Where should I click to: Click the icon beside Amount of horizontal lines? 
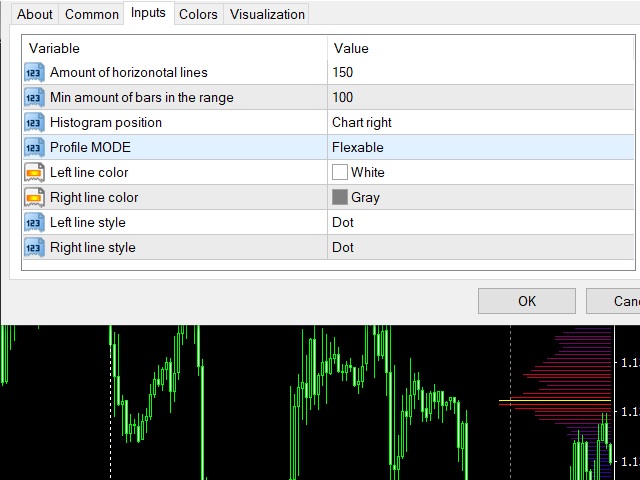34,73
